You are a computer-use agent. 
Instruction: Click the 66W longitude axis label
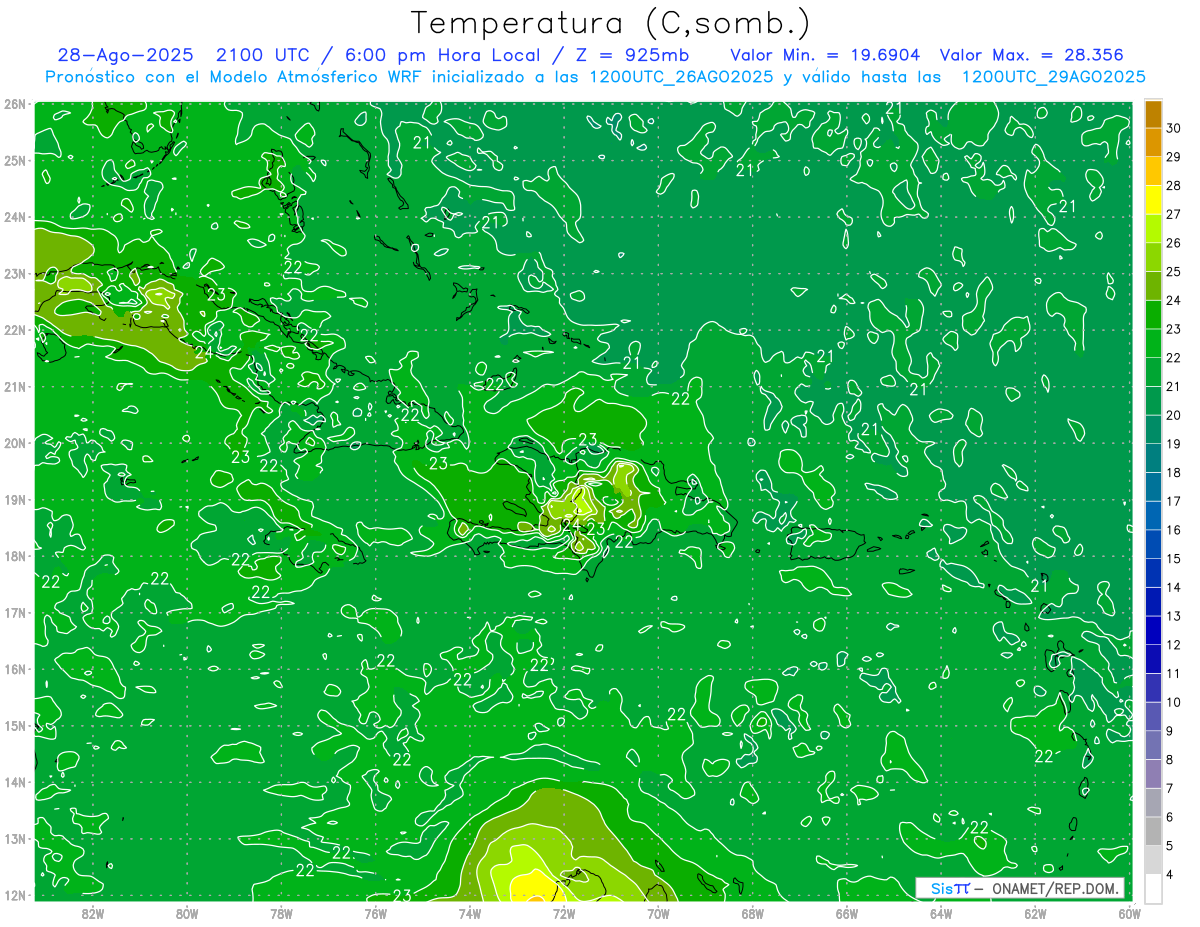click(847, 913)
